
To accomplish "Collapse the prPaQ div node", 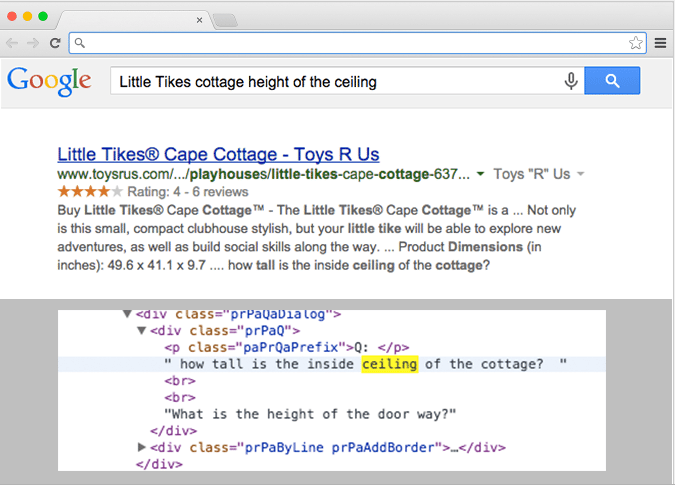I will coord(141,331).
